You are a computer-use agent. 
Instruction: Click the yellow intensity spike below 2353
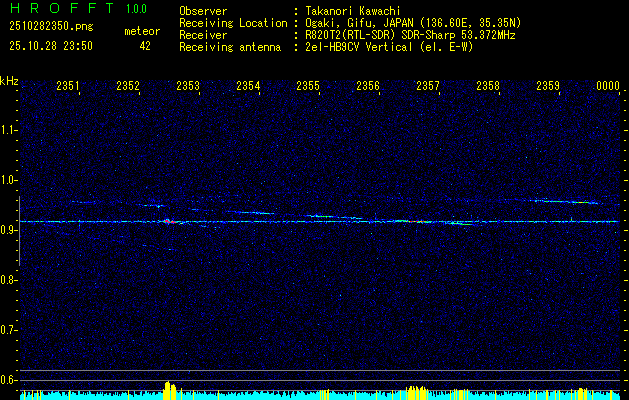[170, 390]
